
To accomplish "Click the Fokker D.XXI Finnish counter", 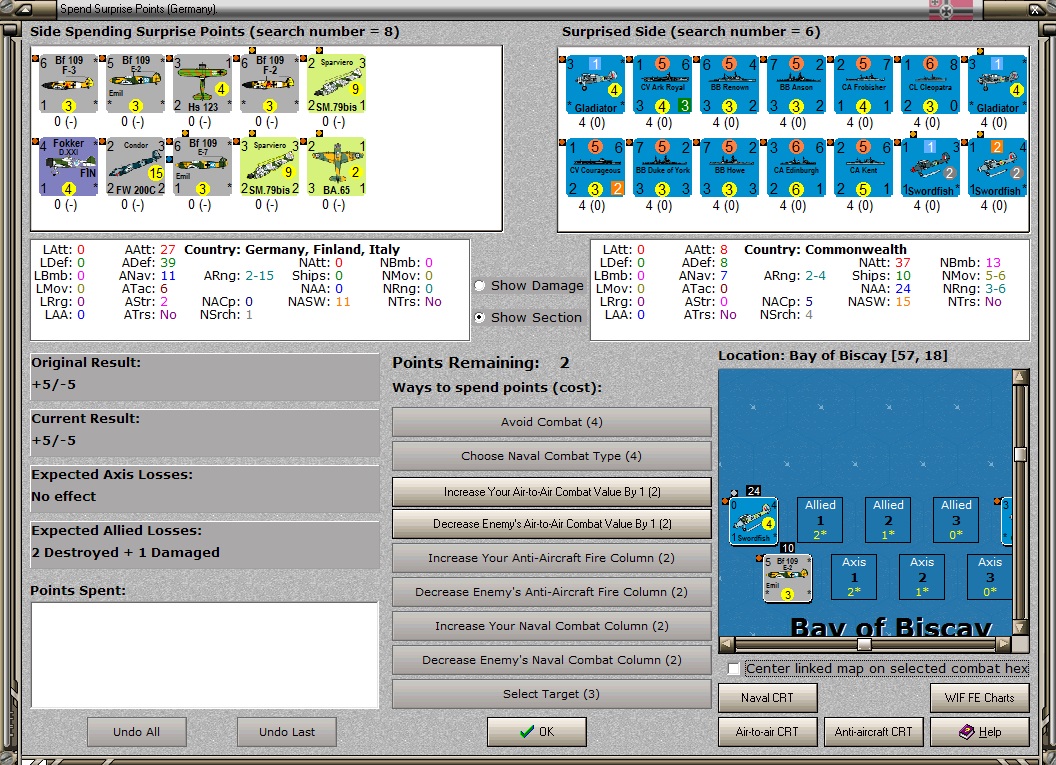I will coord(68,167).
